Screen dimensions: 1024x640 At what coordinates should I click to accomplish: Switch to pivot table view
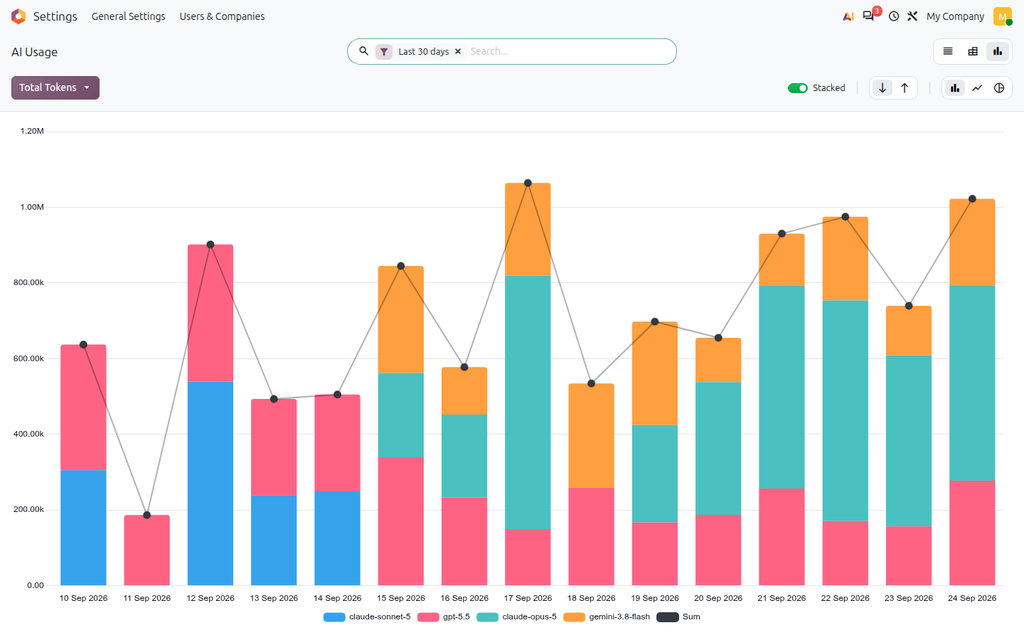click(972, 52)
